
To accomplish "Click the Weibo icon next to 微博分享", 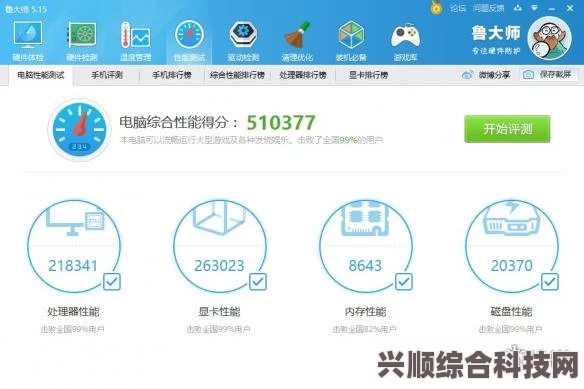I will click(468, 75).
